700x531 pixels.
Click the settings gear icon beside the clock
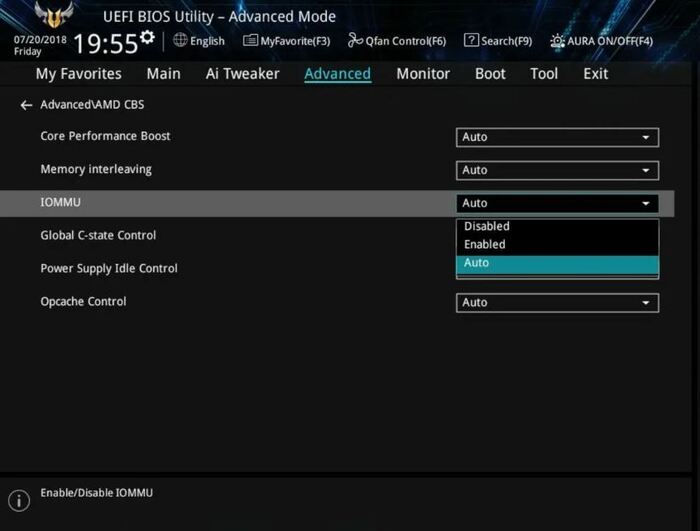(148, 38)
